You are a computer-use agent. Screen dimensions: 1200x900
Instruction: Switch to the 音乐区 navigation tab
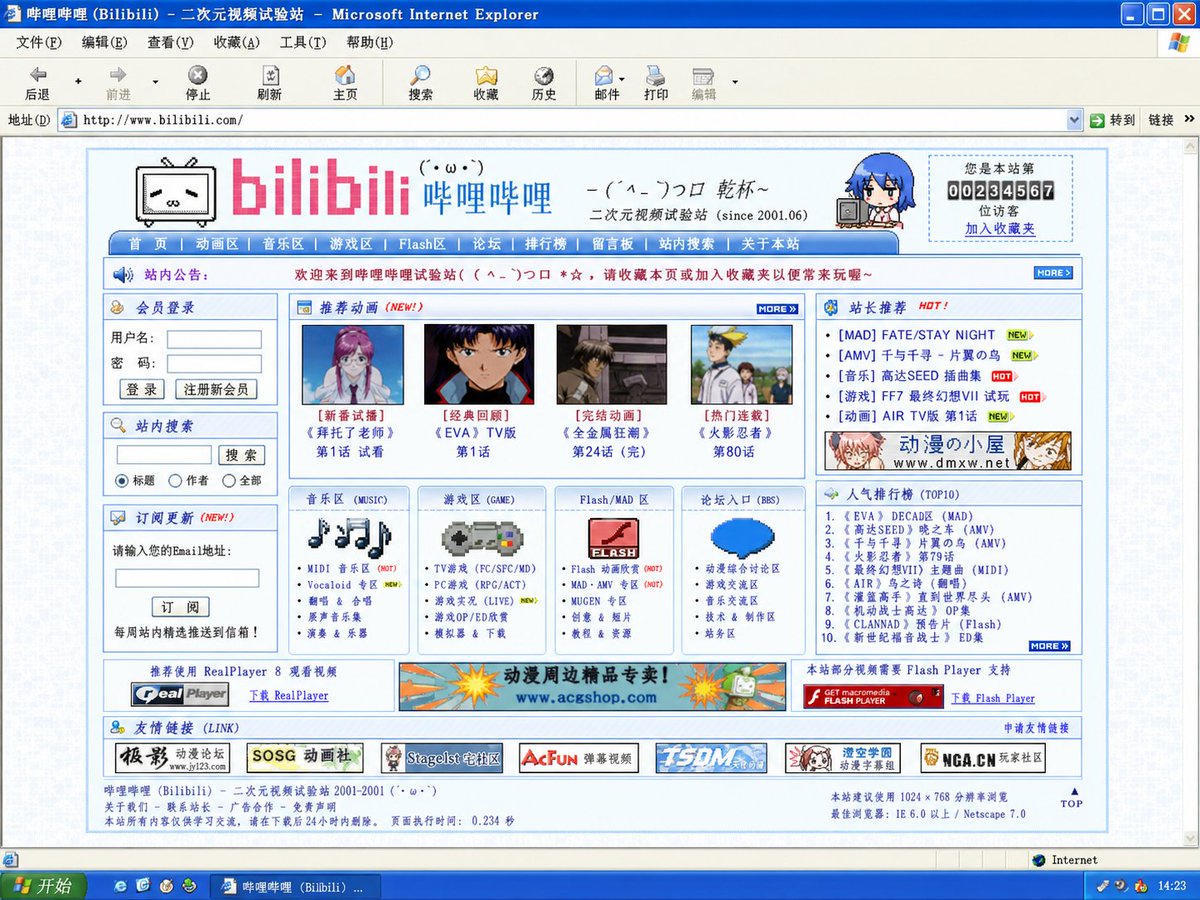click(x=283, y=244)
